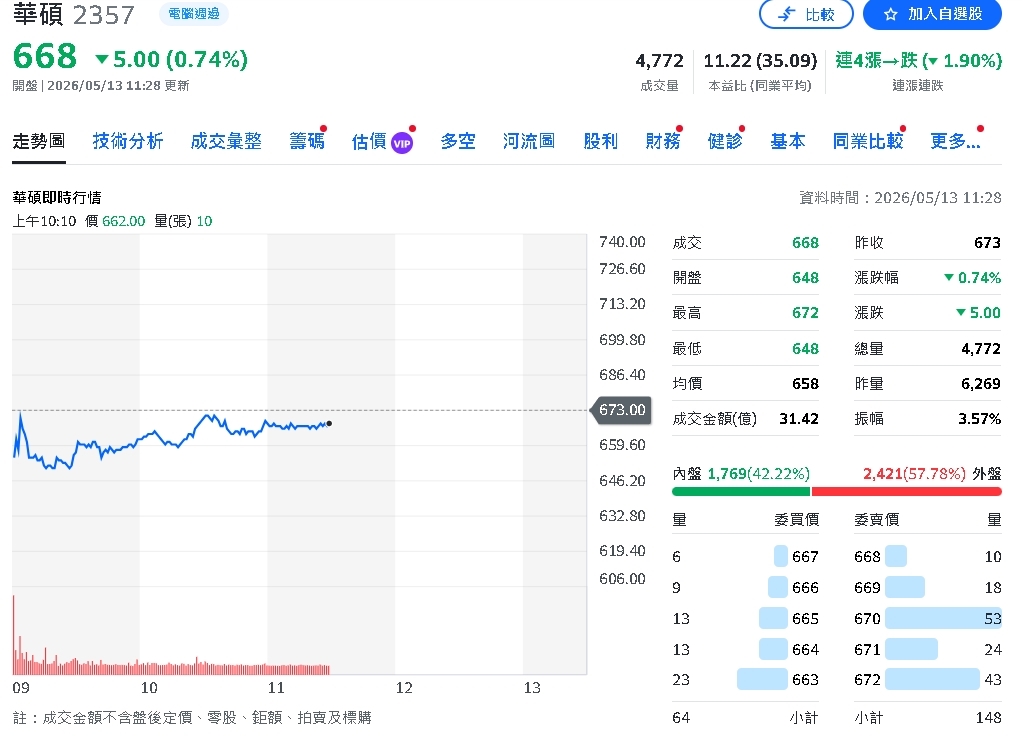Click the large 668 price in header
The height and width of the screenshot is (741, 1022).
[45, 56]
